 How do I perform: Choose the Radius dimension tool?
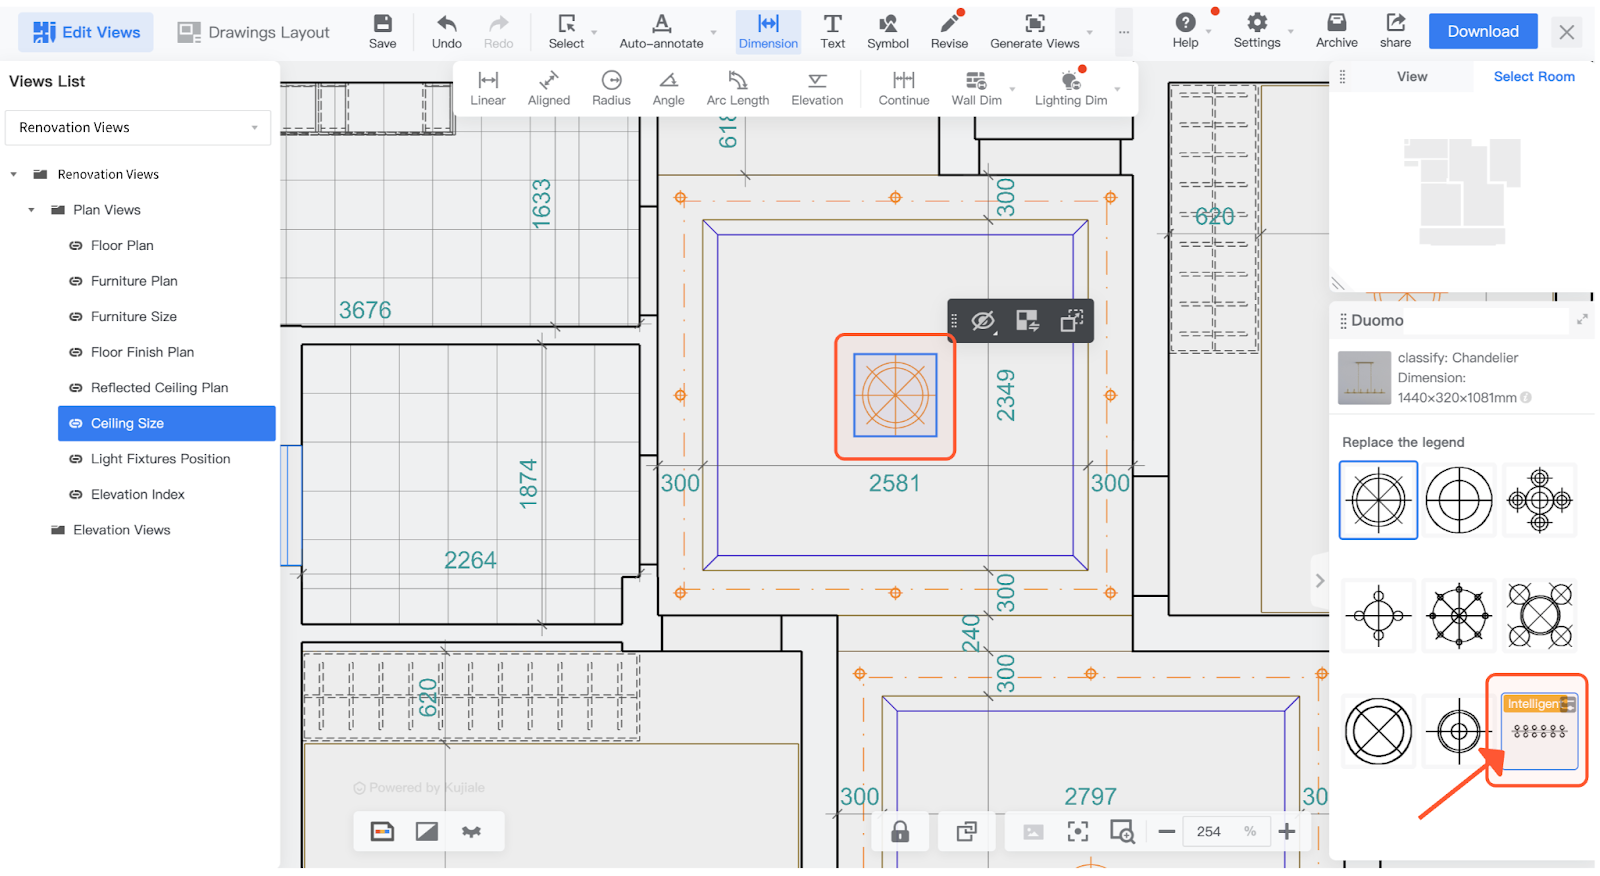tap(611, 88)
